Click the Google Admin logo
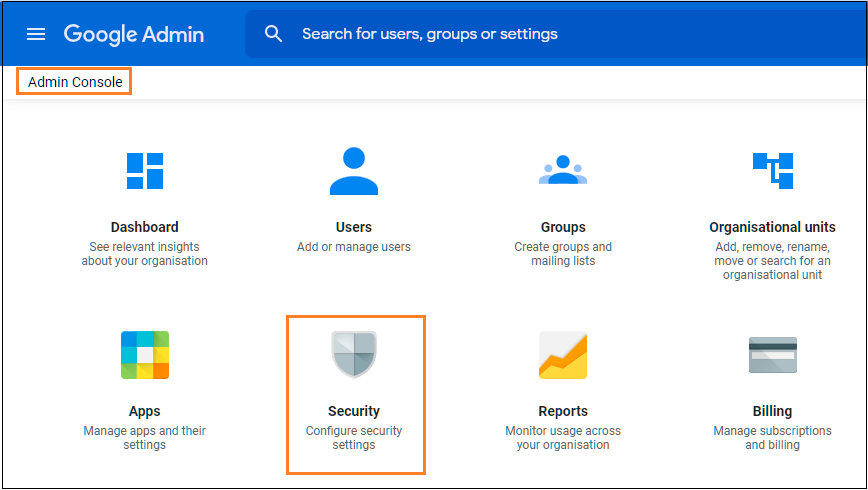 coord(134,34)
